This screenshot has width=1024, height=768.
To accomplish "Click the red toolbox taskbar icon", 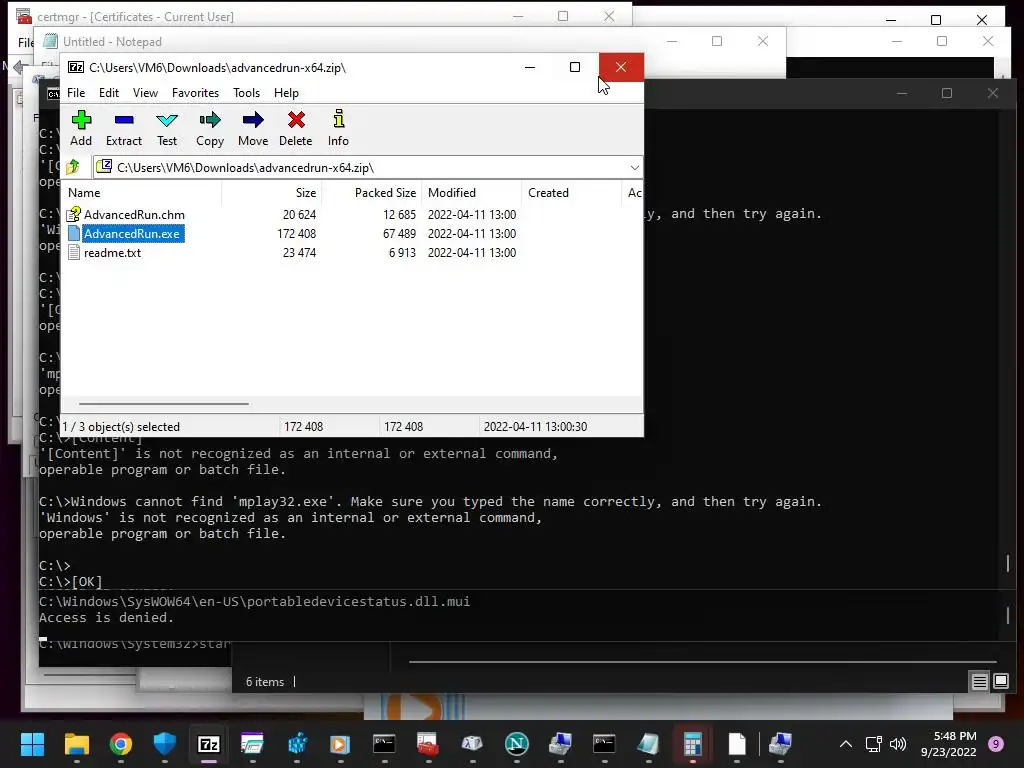I will 428,744.
